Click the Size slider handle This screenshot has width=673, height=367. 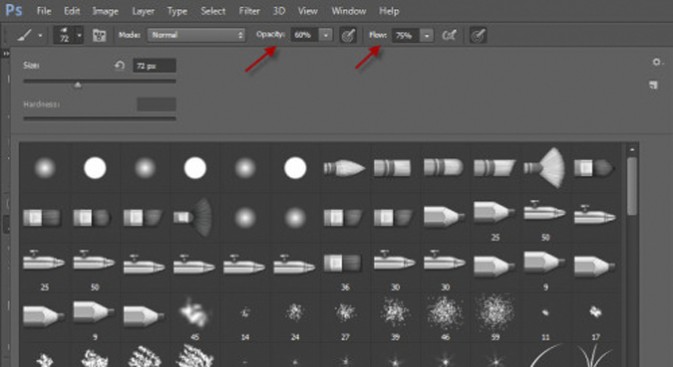tap(78, 85)
